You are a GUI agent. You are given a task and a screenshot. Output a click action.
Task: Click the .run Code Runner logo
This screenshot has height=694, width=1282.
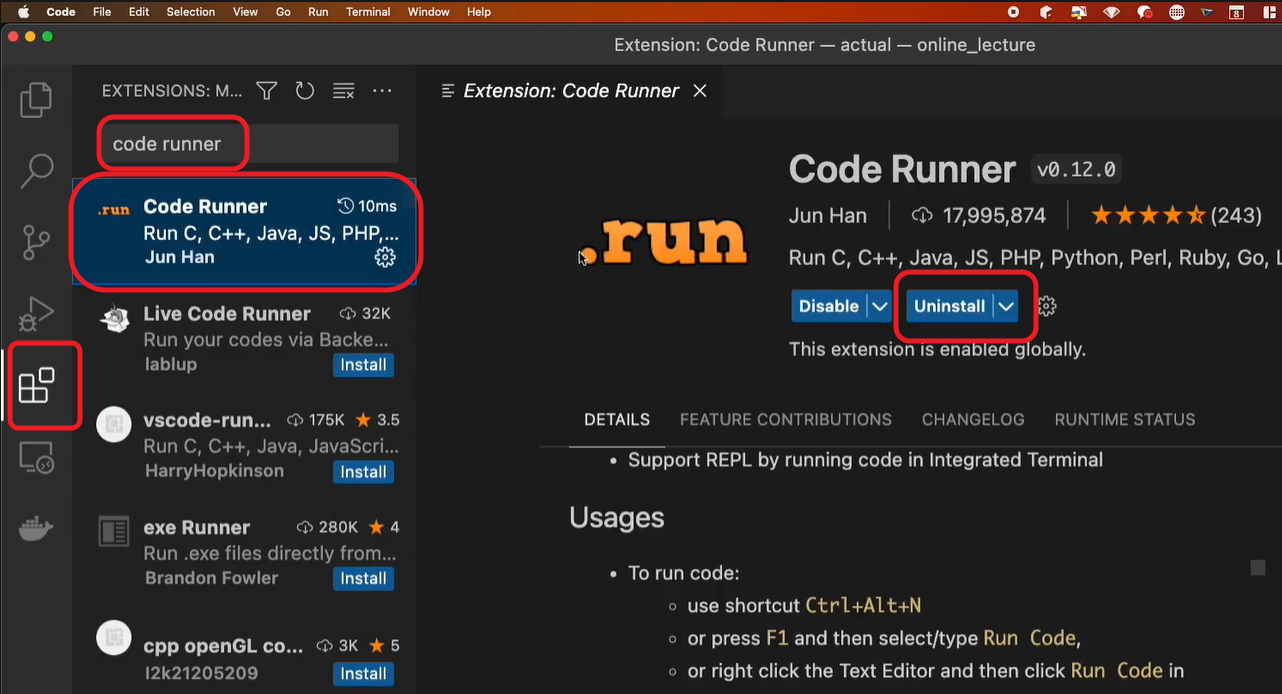[663, 242]
